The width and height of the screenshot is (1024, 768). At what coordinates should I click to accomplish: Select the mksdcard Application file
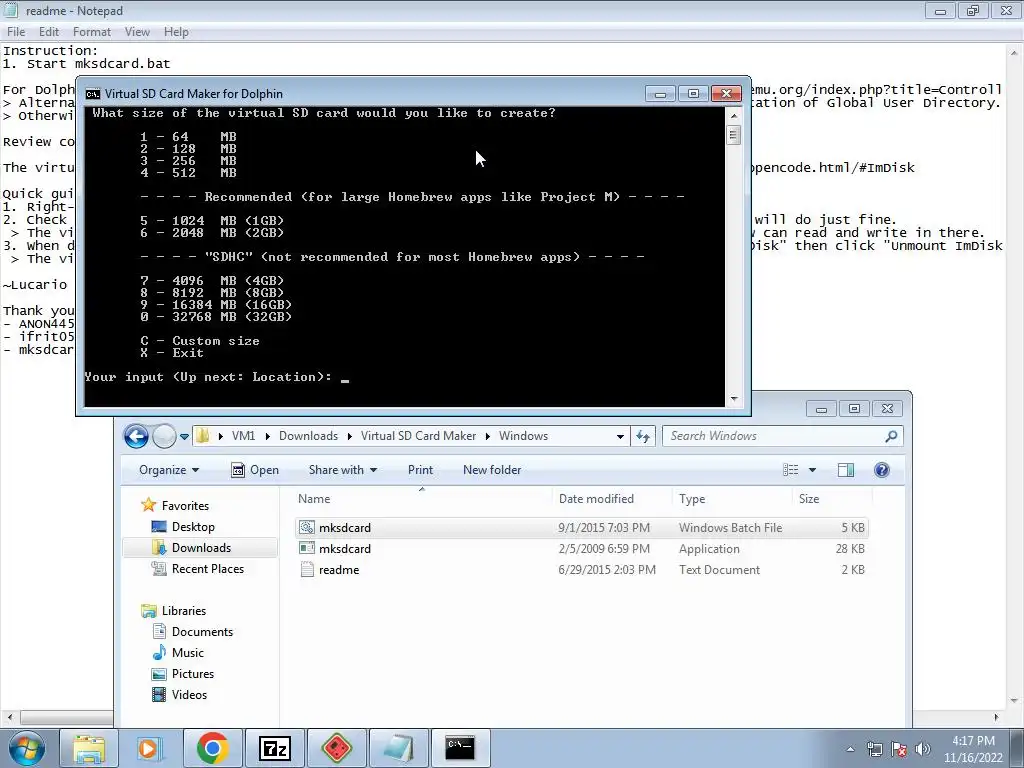(x=581, y=549)
